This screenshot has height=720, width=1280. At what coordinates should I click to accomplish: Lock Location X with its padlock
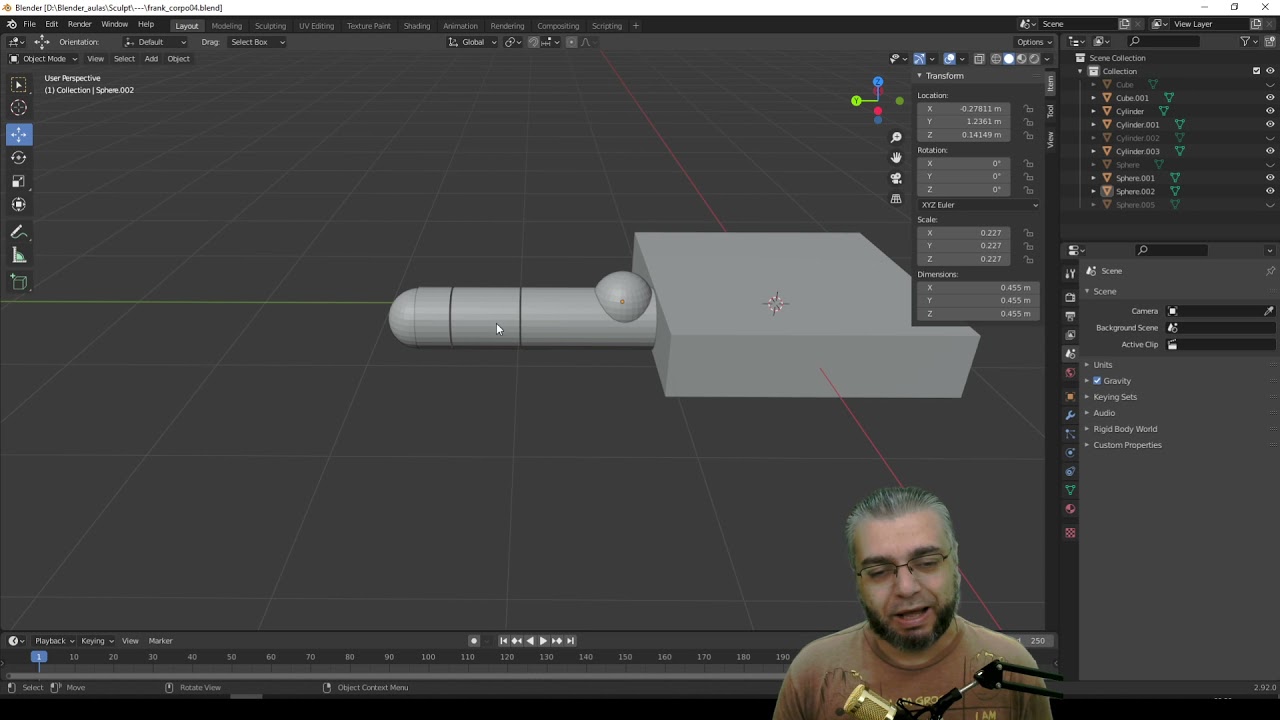tap(1028, 109)
